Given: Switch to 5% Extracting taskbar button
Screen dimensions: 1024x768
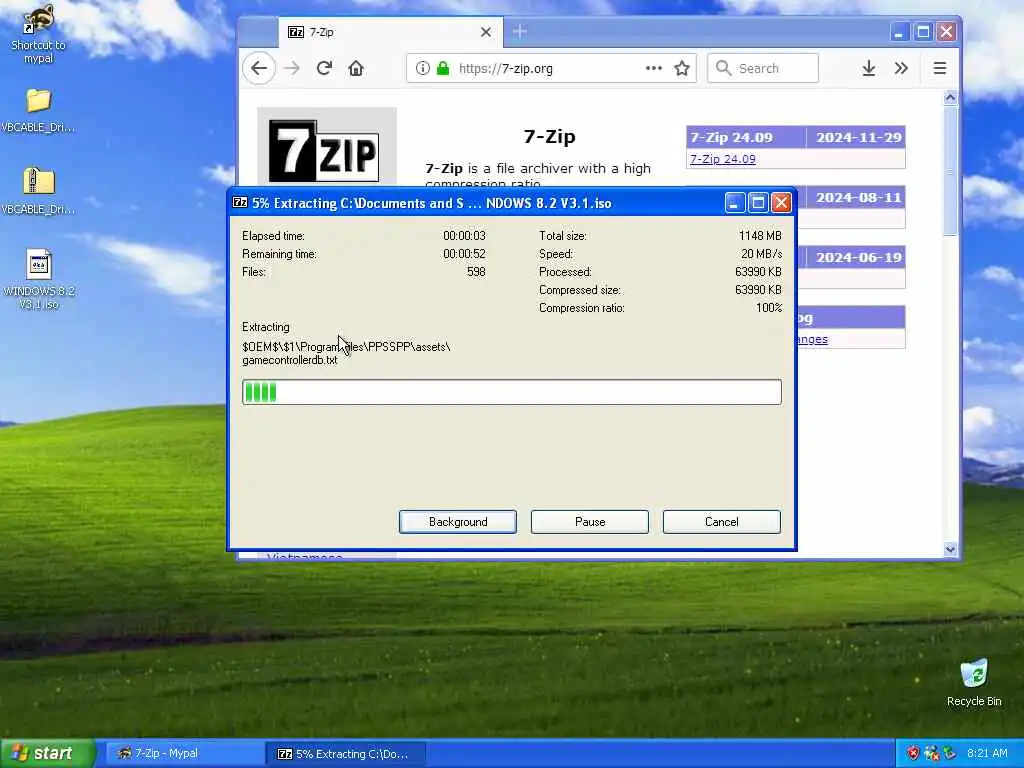Looking at the screenshot, I should coord(346,754).
